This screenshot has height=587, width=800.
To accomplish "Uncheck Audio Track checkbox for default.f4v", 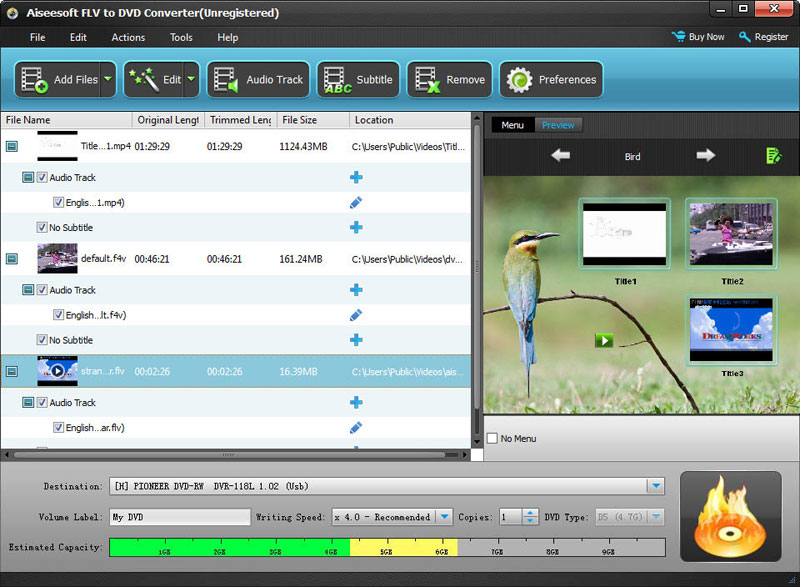I will click(42, 289).
